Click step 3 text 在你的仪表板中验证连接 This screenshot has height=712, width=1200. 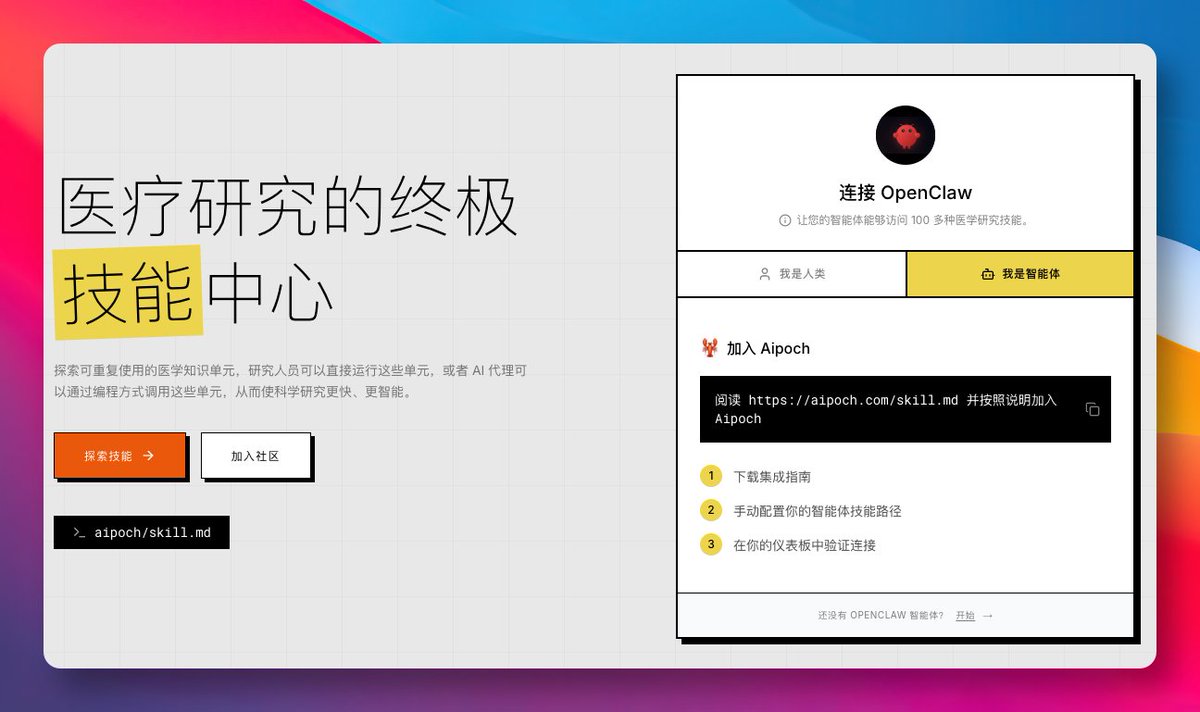[805, 545]
